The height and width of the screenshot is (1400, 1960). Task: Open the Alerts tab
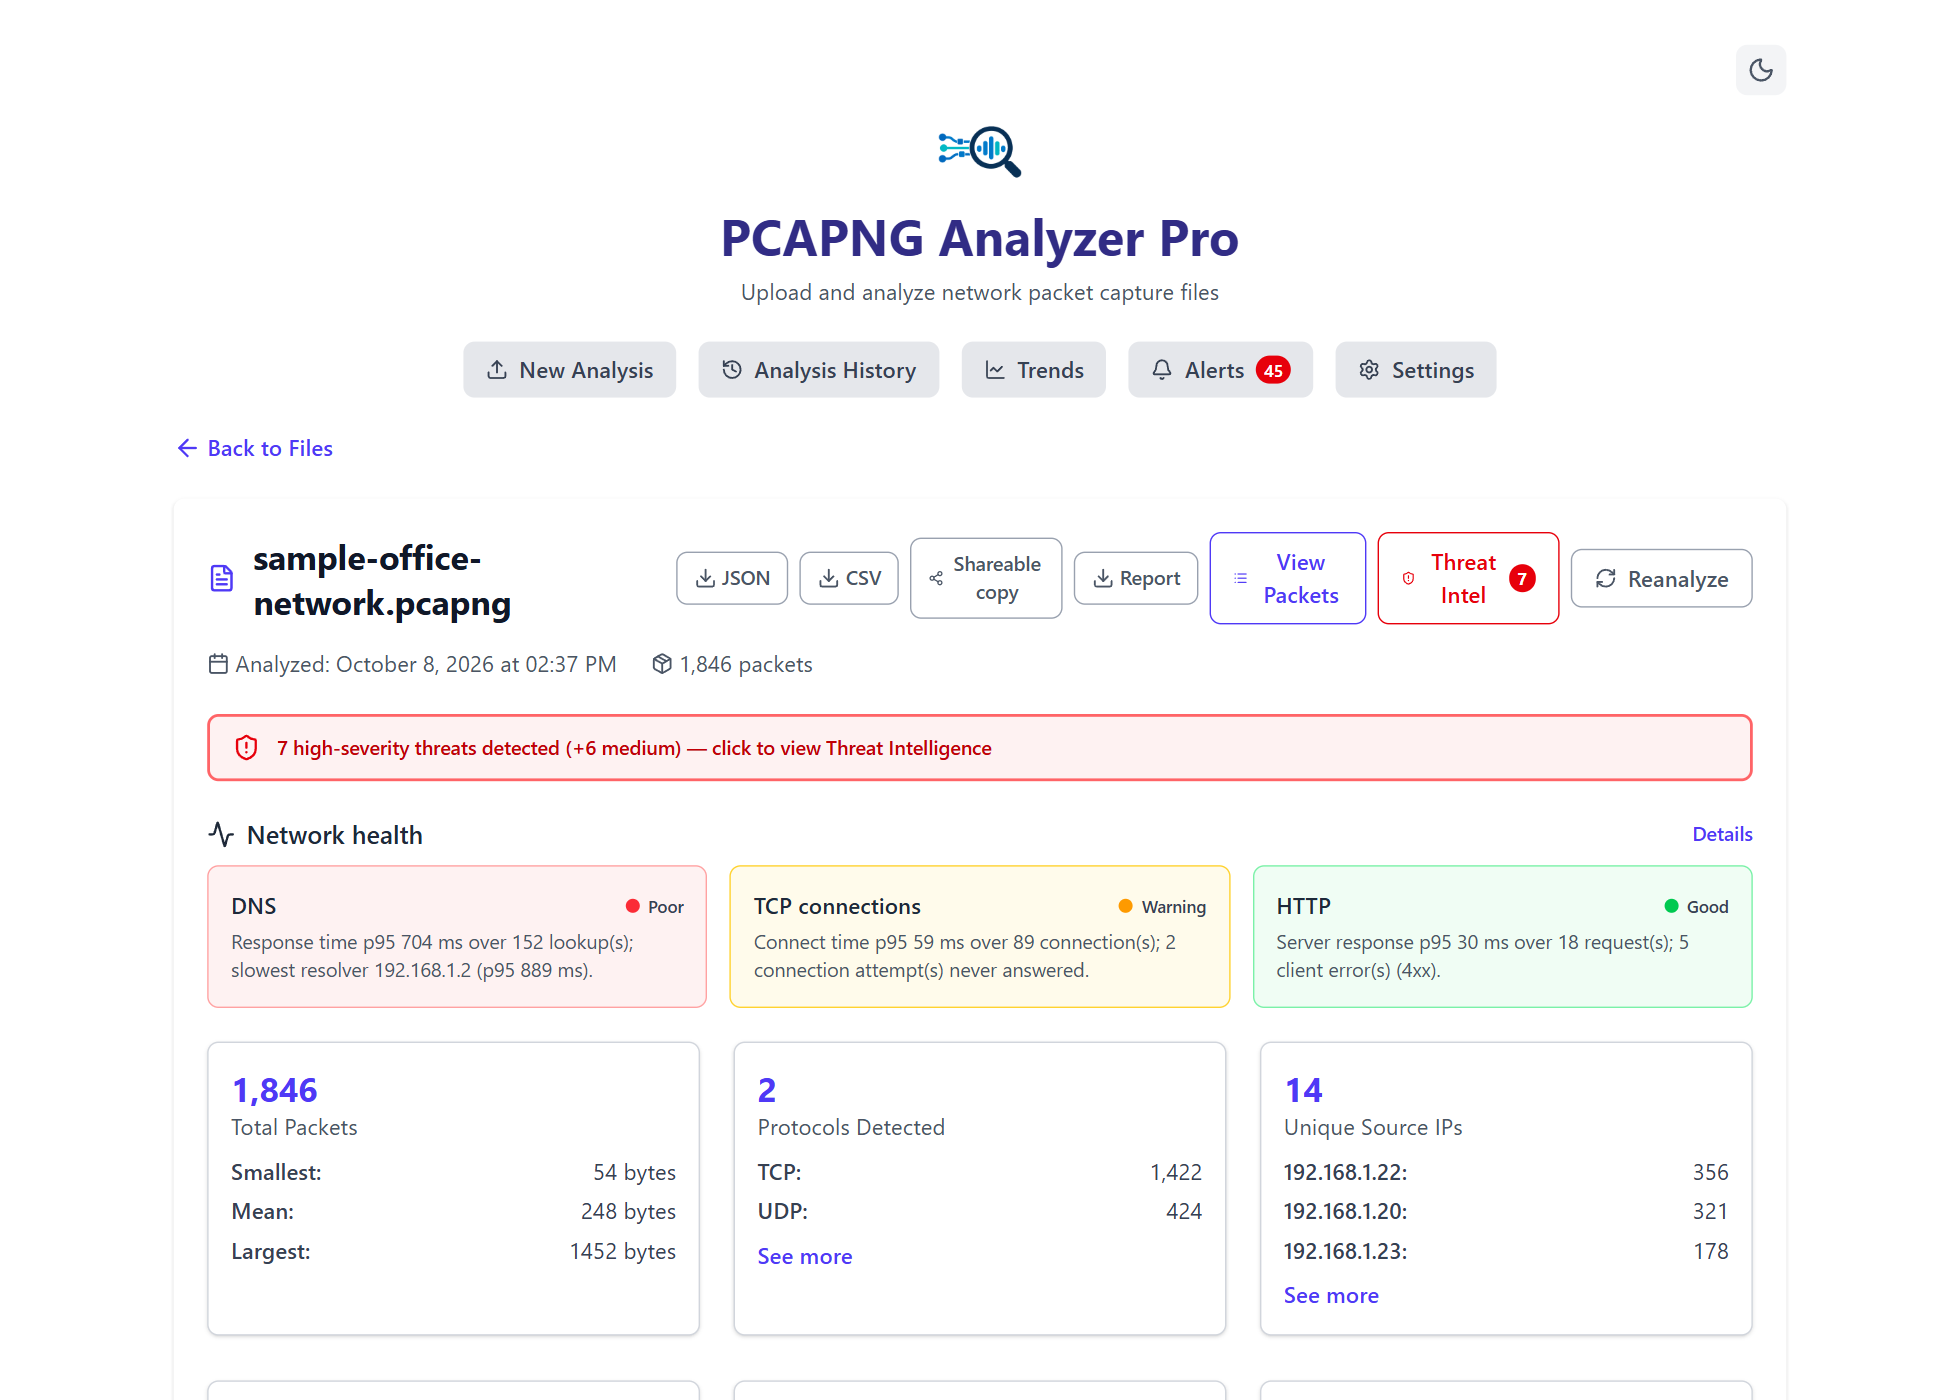pyautogui.click(x=1220, y=370)
